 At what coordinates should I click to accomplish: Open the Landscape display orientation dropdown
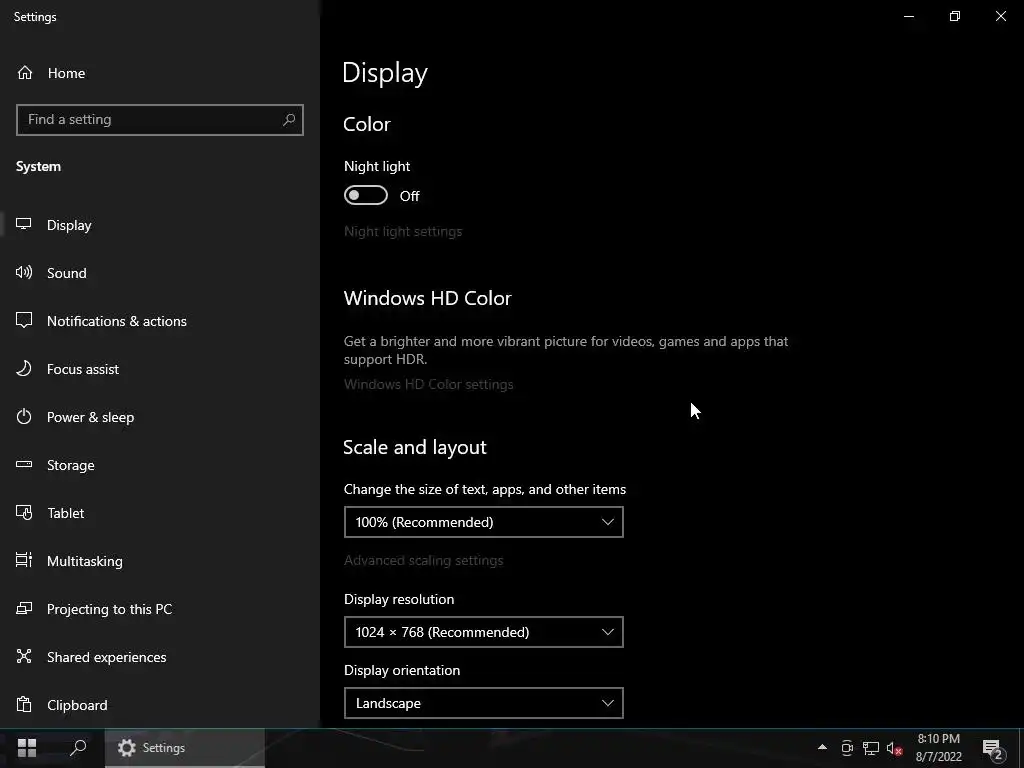tap(483, 703)
